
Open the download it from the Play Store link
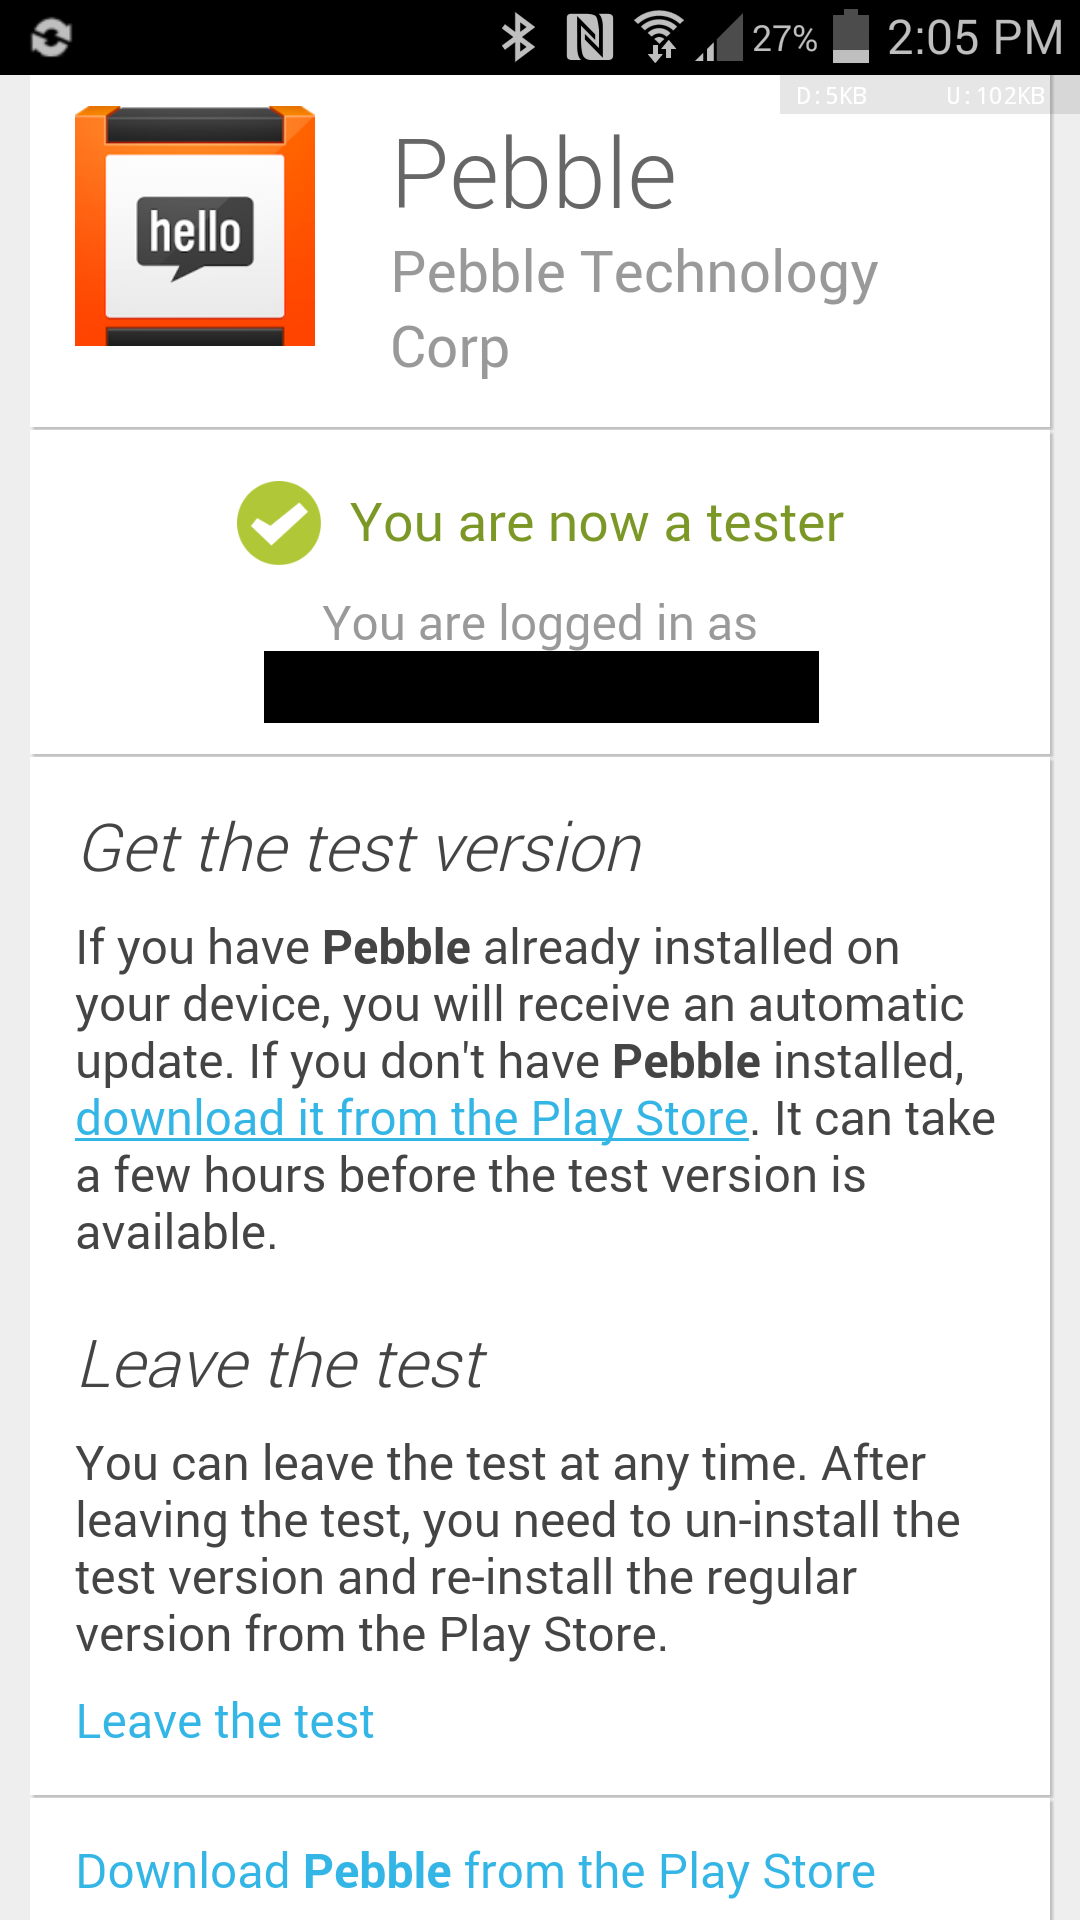click(412, 1118)
